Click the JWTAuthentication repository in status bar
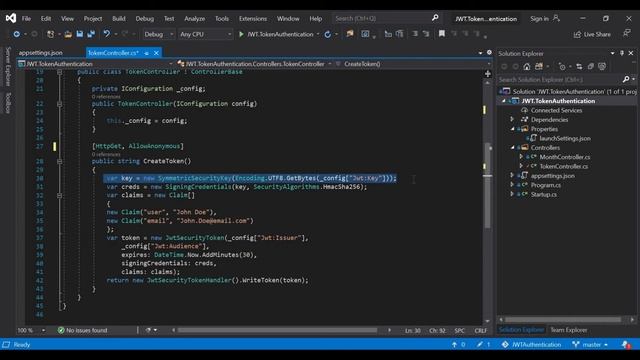Viewport: 640px width, 360px height. click(531, 345)
